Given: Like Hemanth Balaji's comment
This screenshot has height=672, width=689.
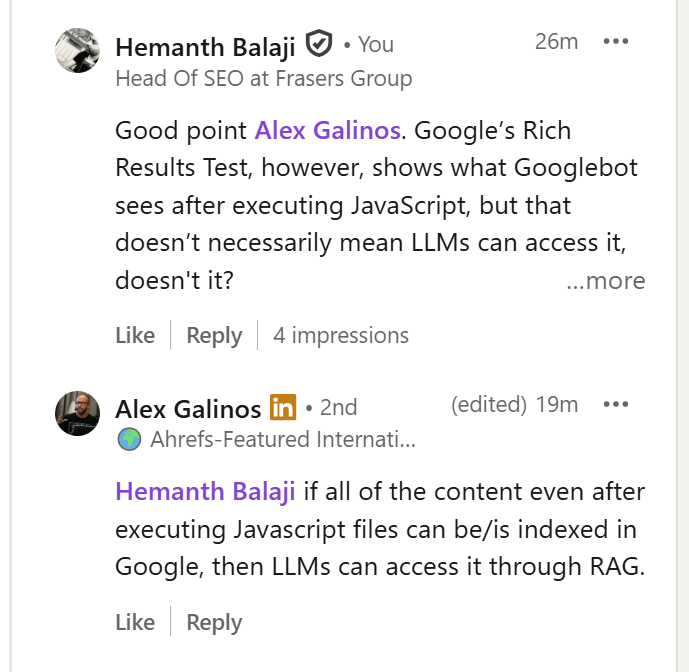Looking at the screenshot, I should coord(135,335).
